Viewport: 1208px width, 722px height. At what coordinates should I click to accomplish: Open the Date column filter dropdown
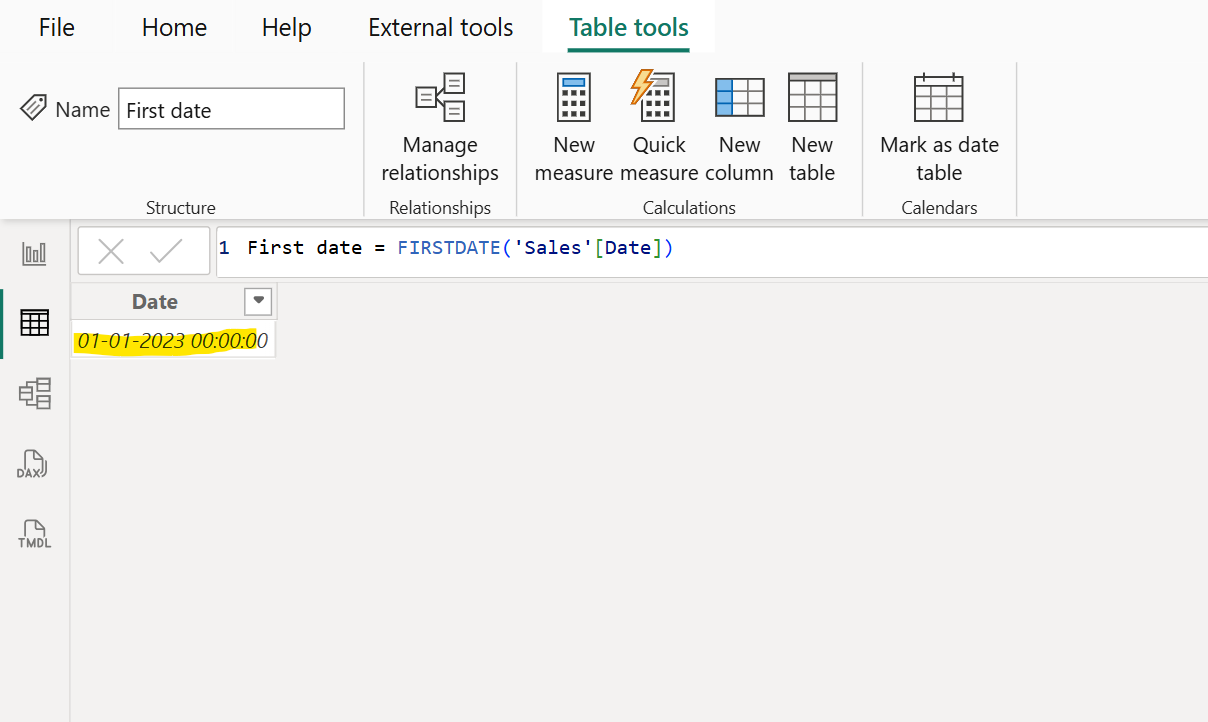click(258, 301)
